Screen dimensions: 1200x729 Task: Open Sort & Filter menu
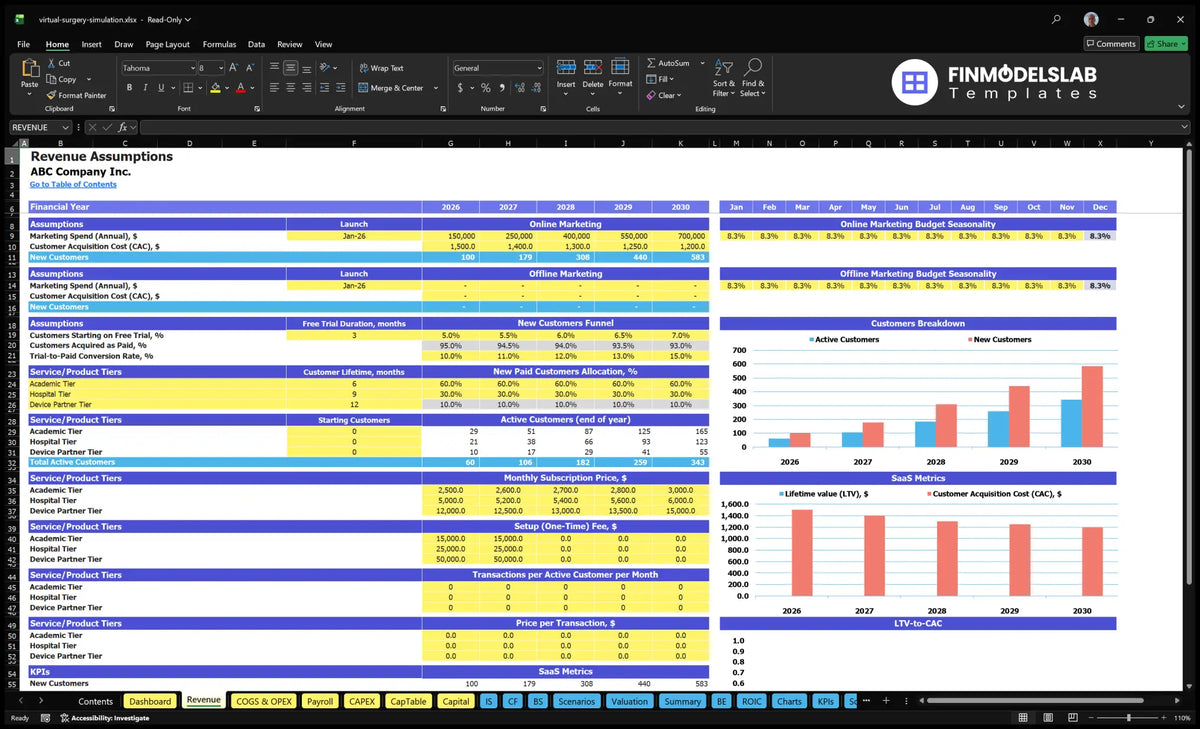pos(724,78)
